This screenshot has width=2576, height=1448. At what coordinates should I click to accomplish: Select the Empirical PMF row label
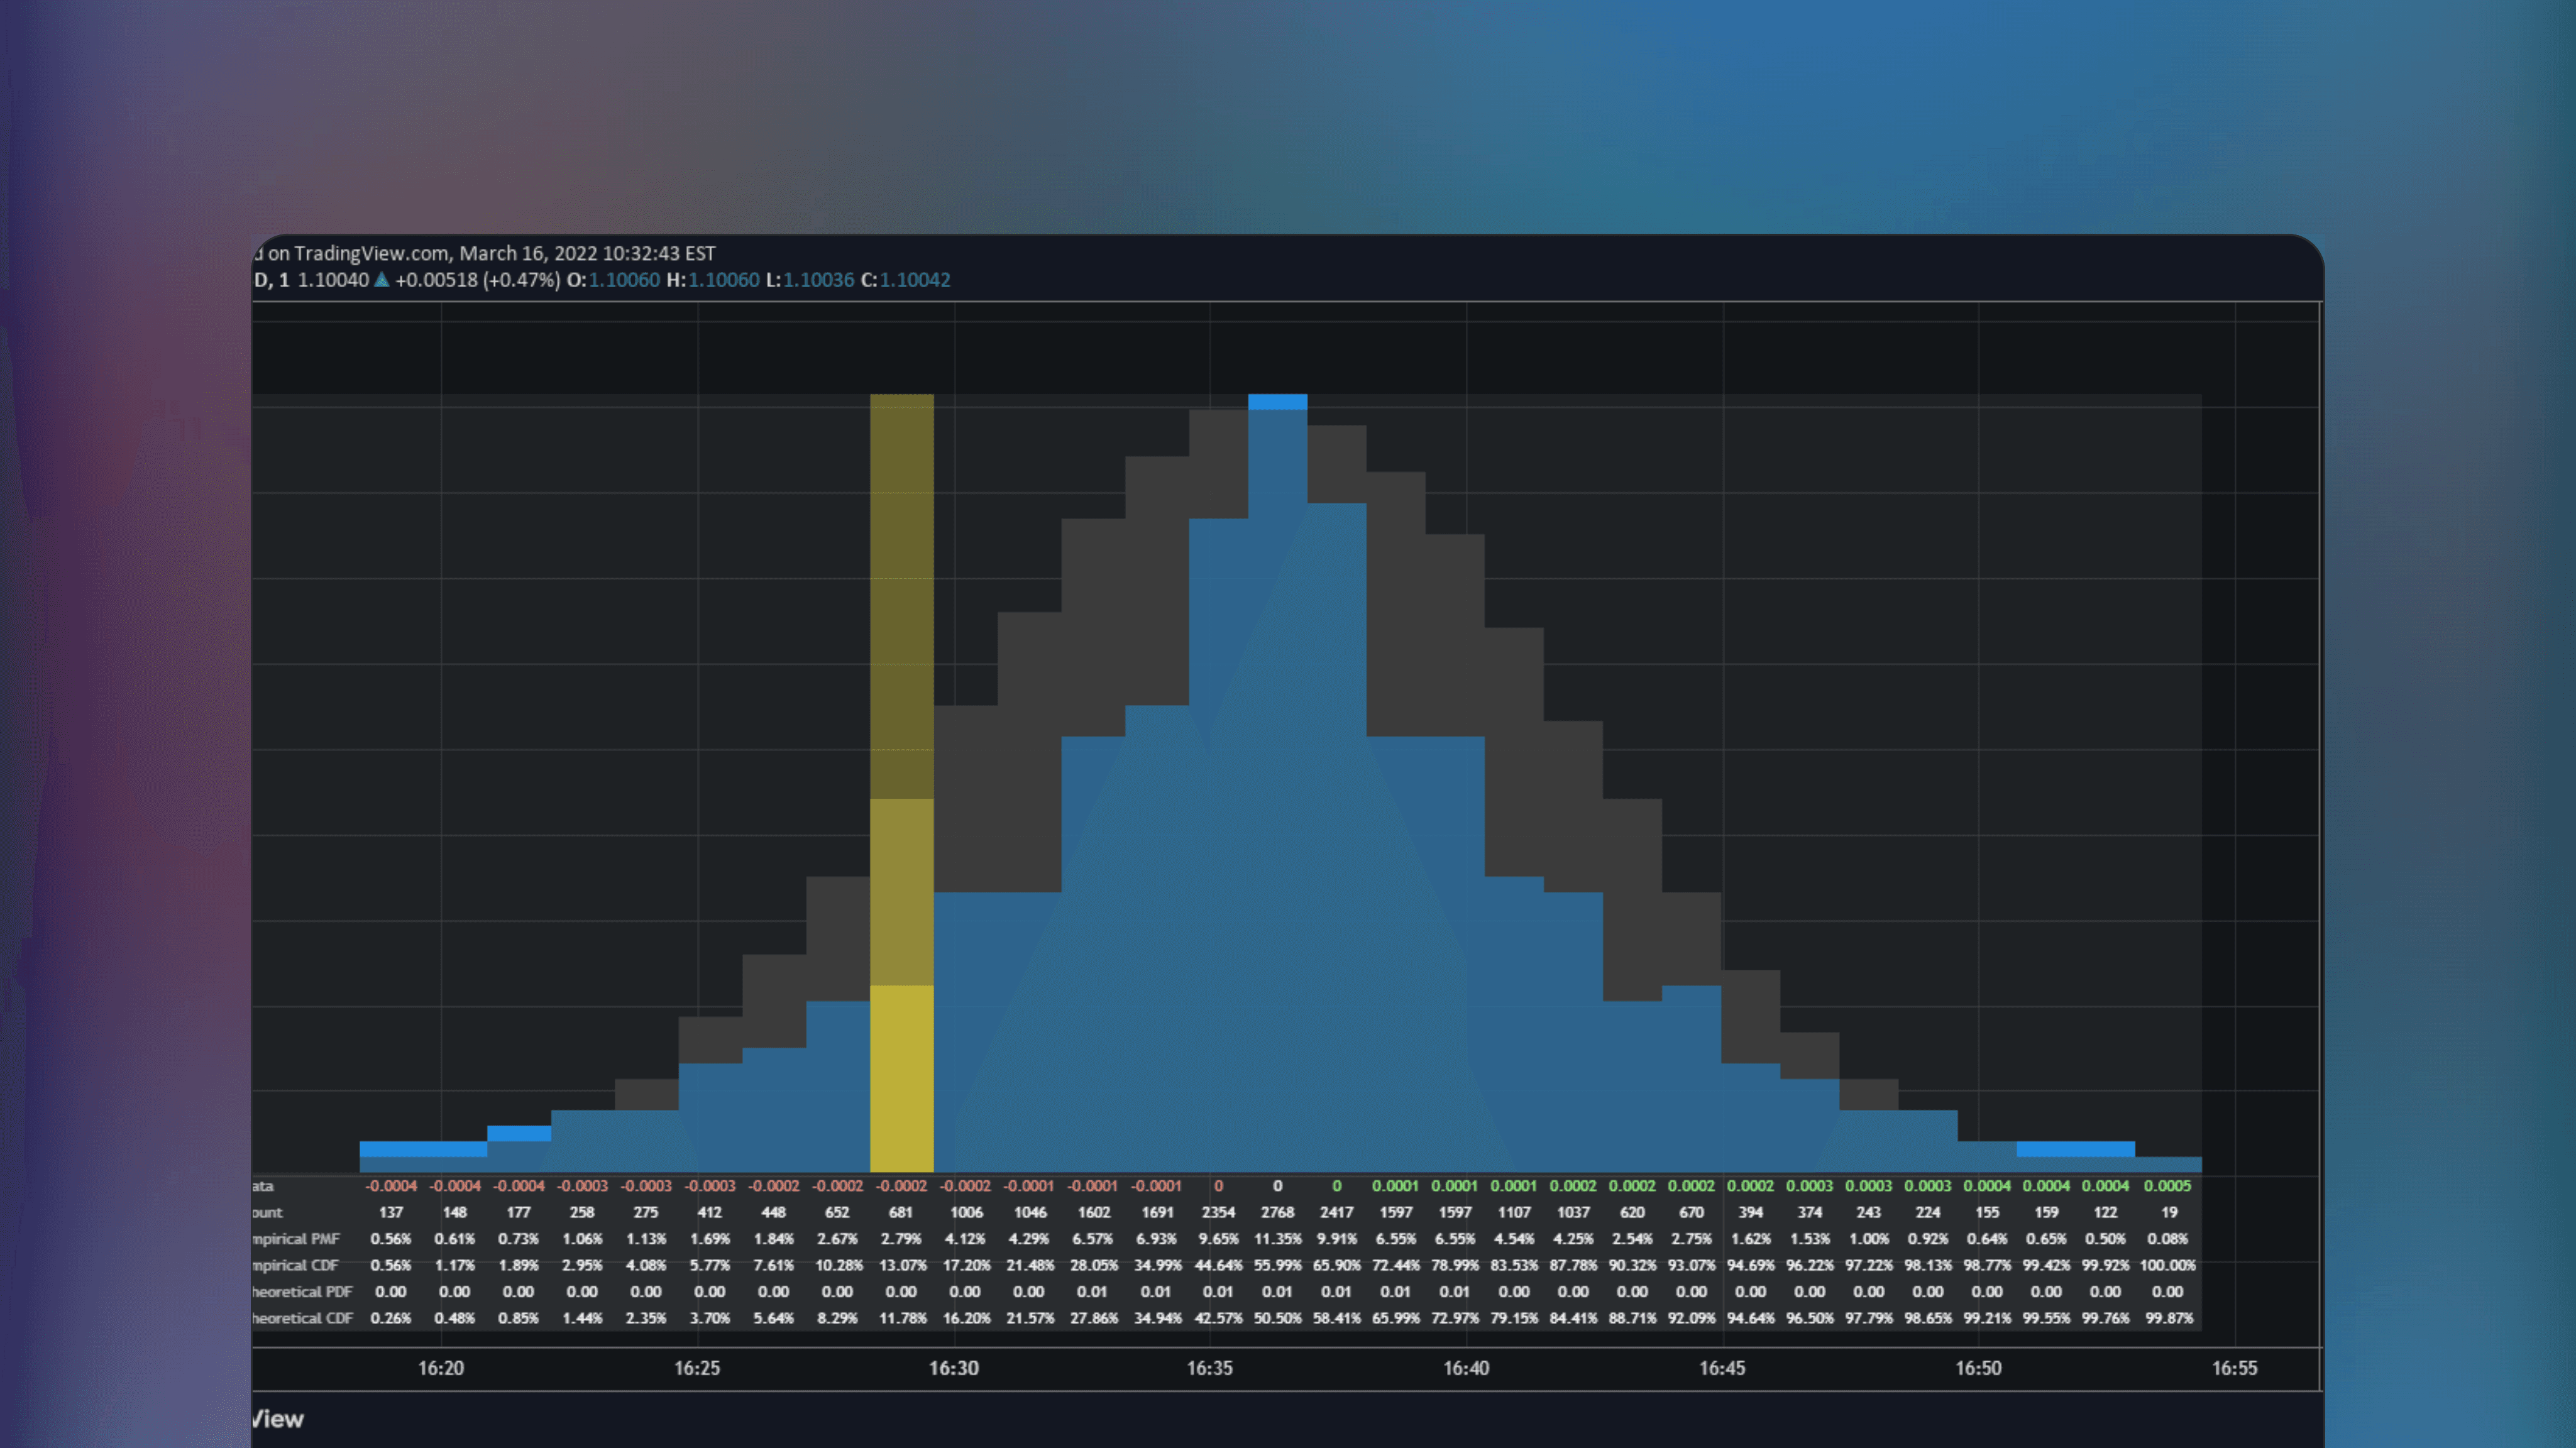tap(295, 1238)
